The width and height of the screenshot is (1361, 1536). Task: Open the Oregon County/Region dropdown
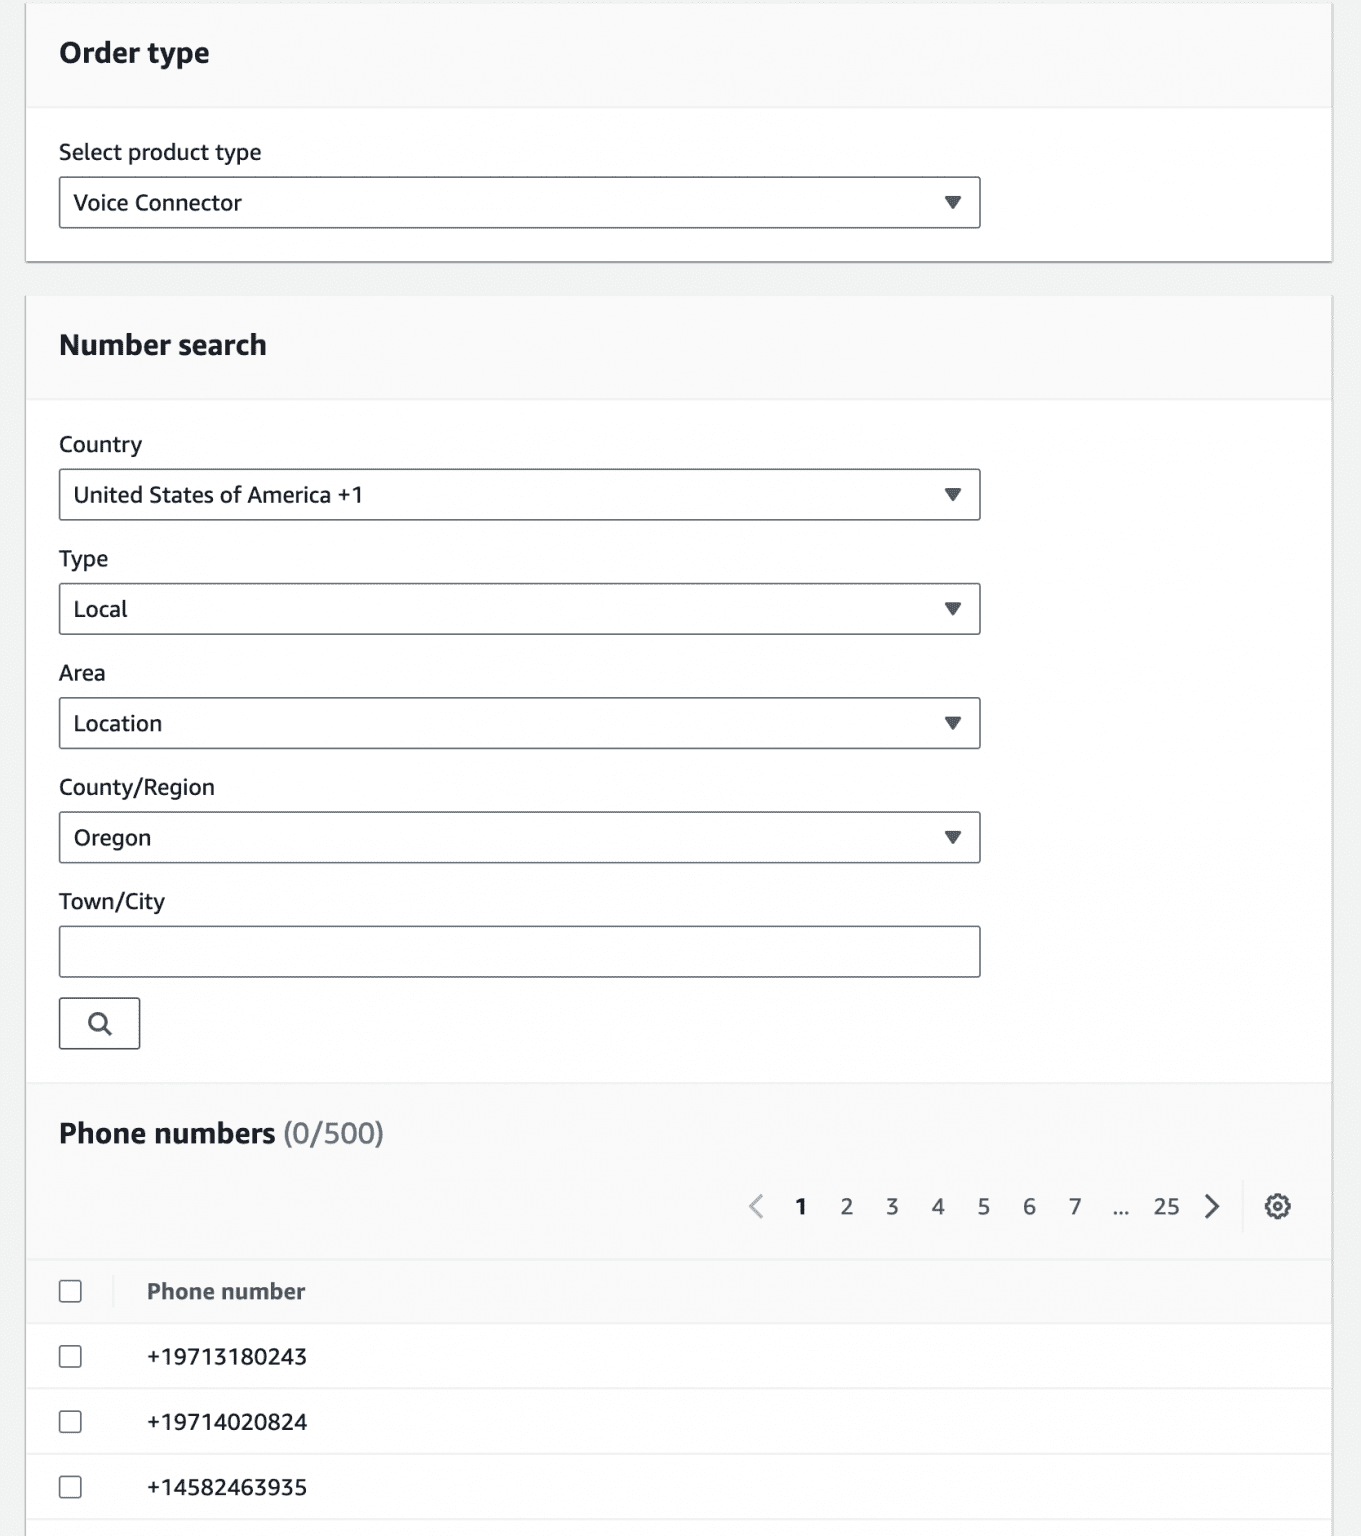tap(519, 837)
